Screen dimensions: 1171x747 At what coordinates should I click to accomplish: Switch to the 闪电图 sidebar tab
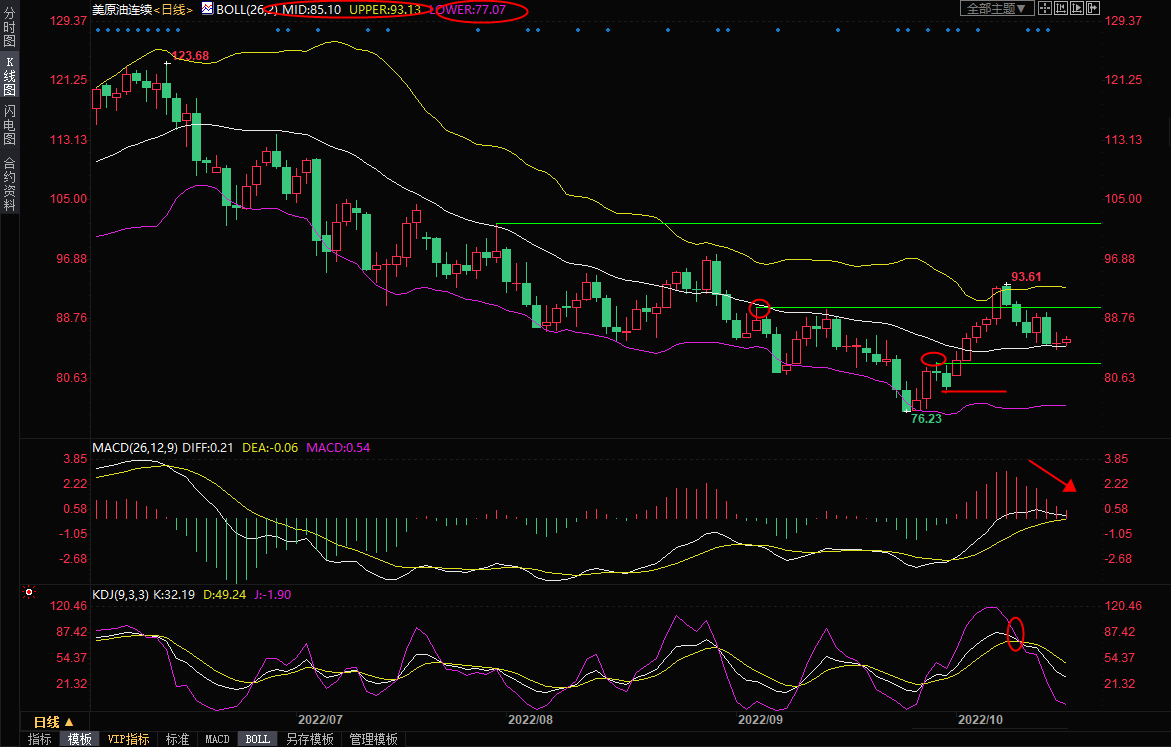pos(9,125)
